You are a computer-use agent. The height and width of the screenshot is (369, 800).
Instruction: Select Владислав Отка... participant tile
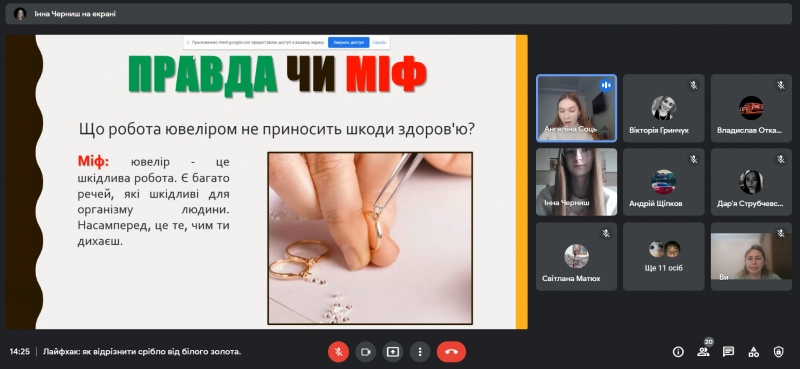coord(751,108)
